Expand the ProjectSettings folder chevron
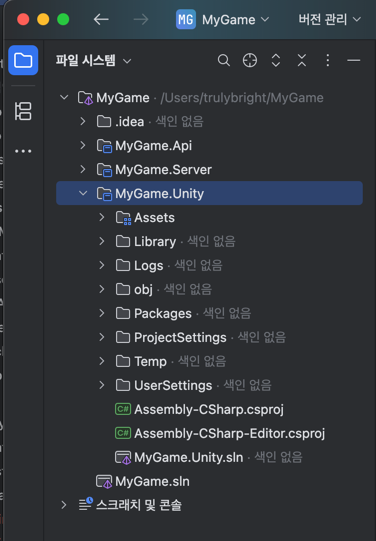This screenshot has width=376, height=541. tap(102, 337)
